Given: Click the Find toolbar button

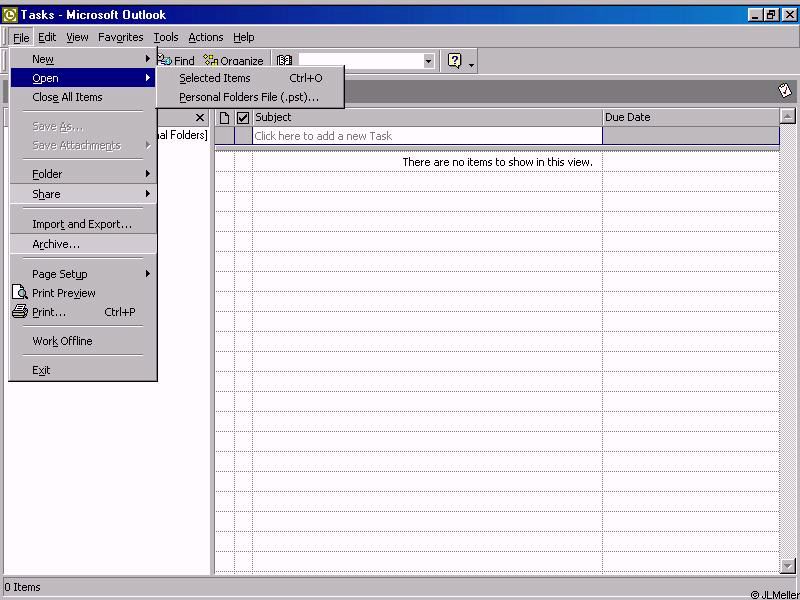Looking at the screenshot, I should click(x=176, y=61).
